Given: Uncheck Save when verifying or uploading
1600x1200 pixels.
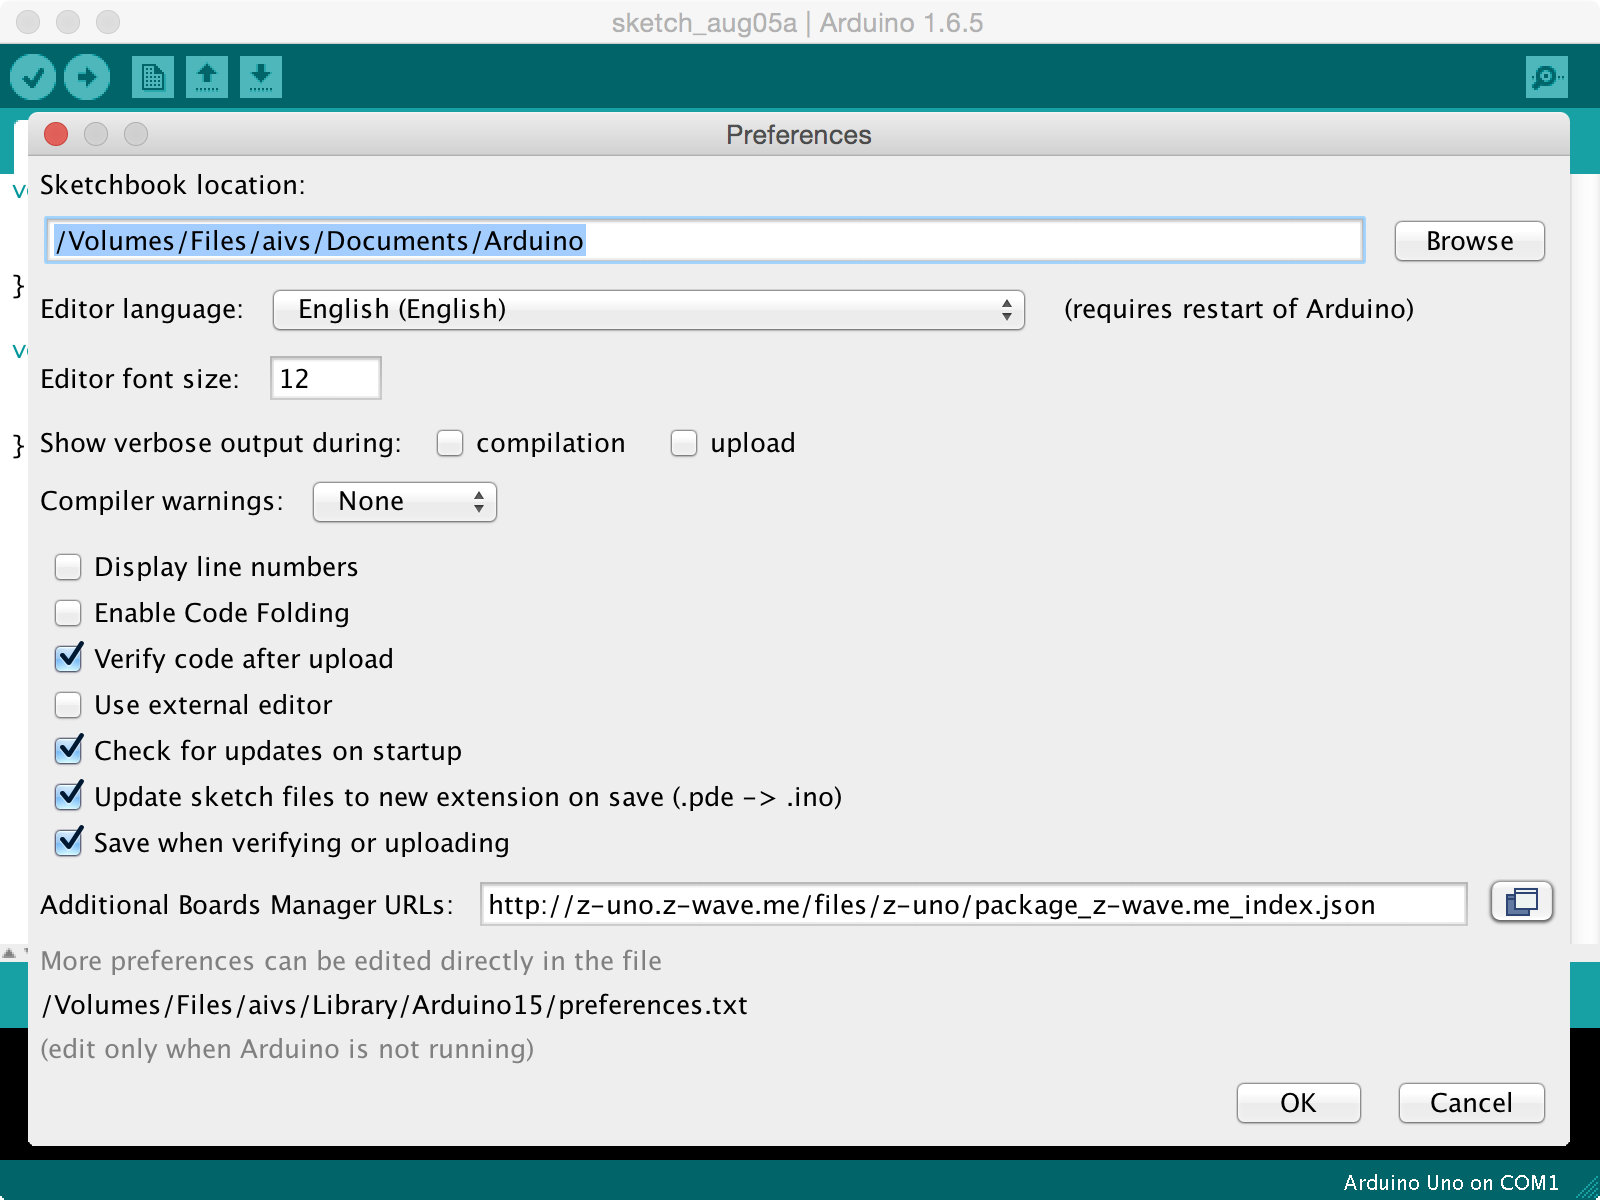Looking at the screenshot, I should pos(68,842).
